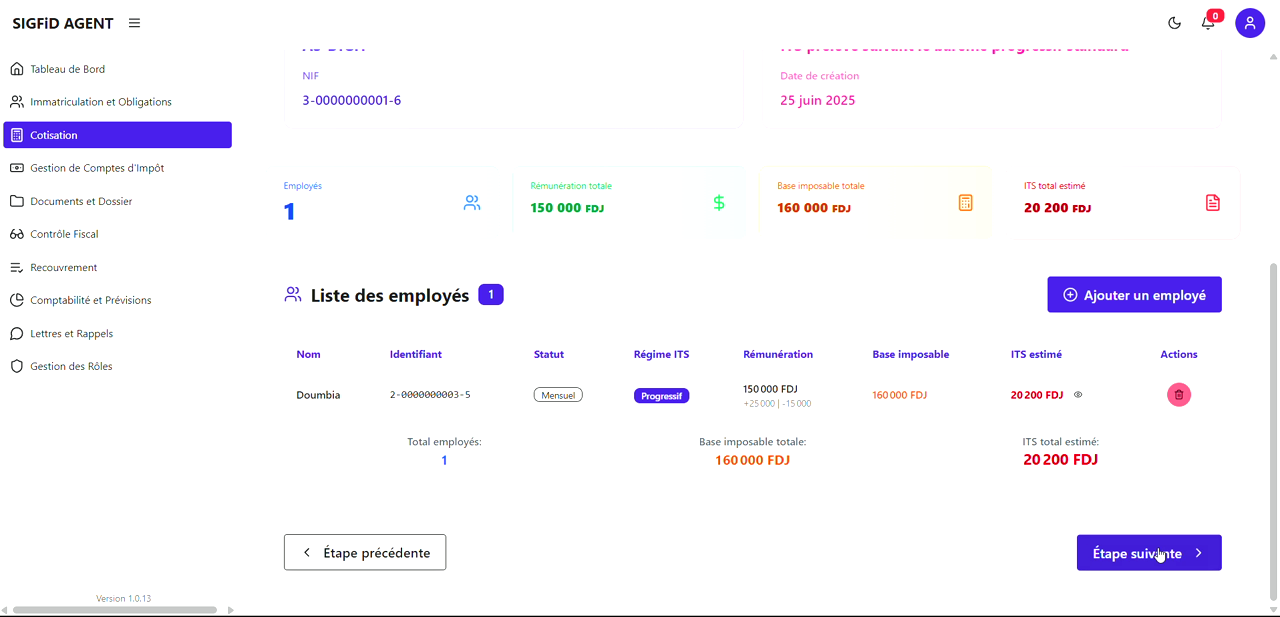Toggle dark mode with the moon icon

click(x=1174, y=22)
